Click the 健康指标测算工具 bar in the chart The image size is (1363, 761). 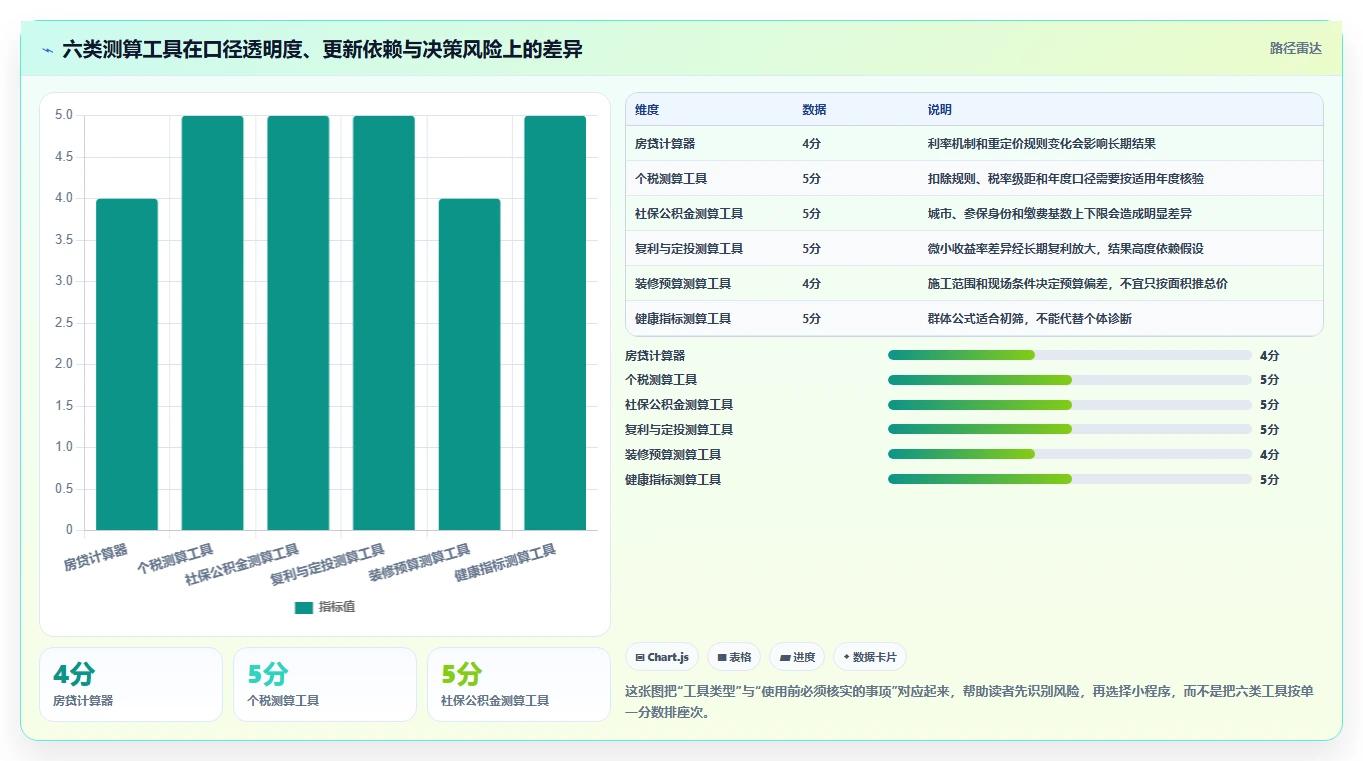(555, 323)
